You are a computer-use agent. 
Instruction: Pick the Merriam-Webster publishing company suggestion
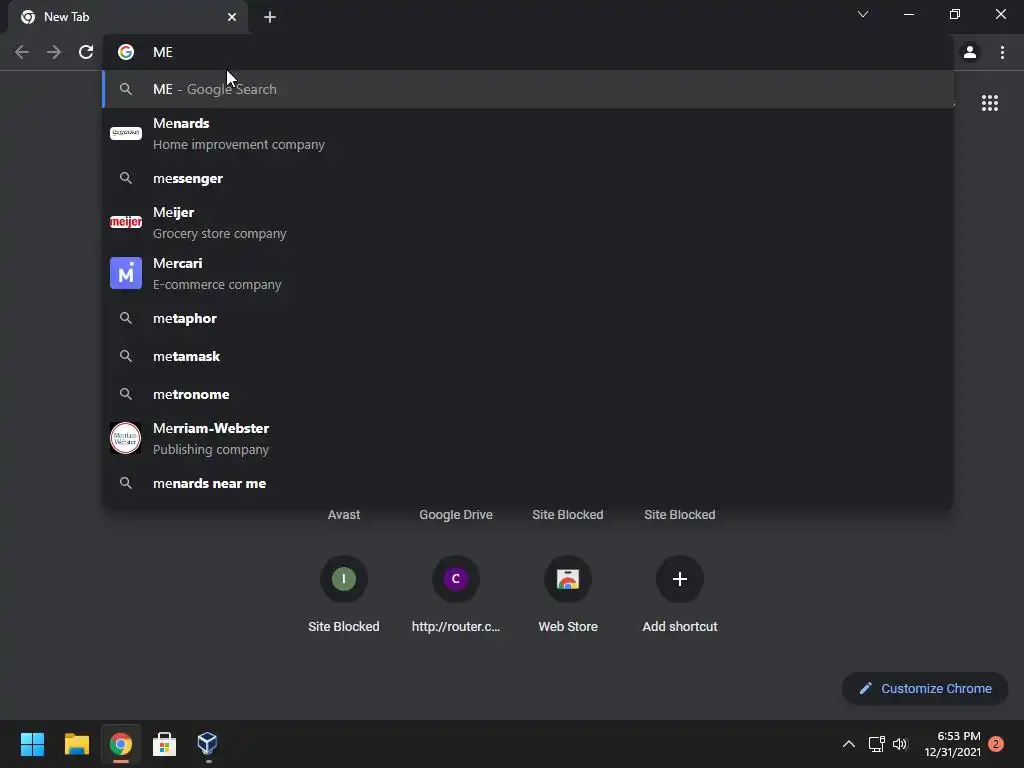pos(528,438)
